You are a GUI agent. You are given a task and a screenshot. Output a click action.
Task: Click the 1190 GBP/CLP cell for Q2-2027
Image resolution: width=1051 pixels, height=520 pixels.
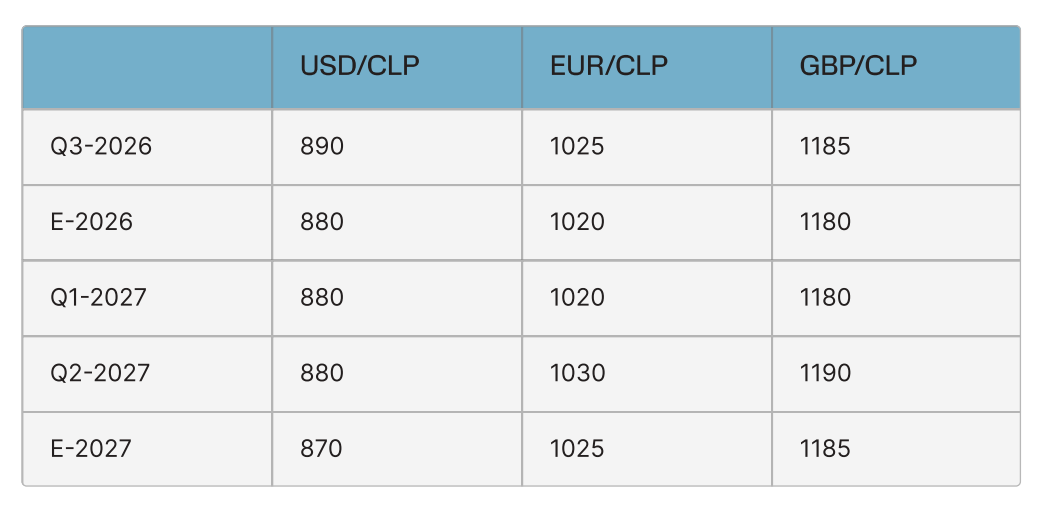896,374
